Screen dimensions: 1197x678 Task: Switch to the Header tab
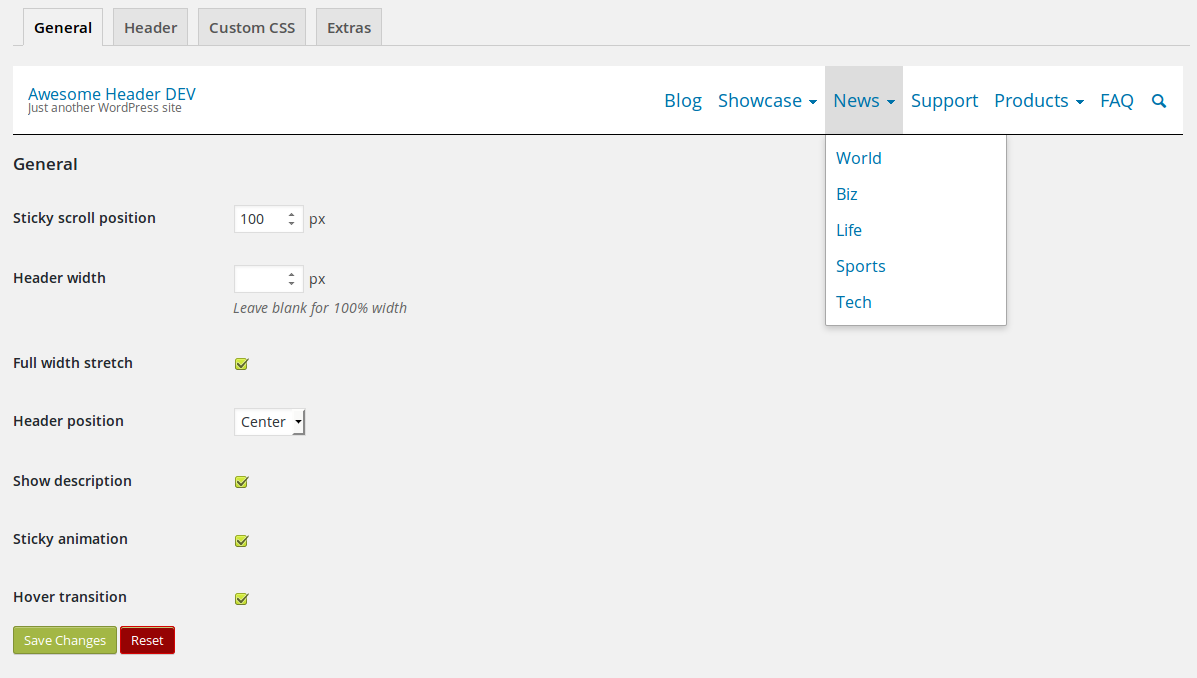(150, 28)
